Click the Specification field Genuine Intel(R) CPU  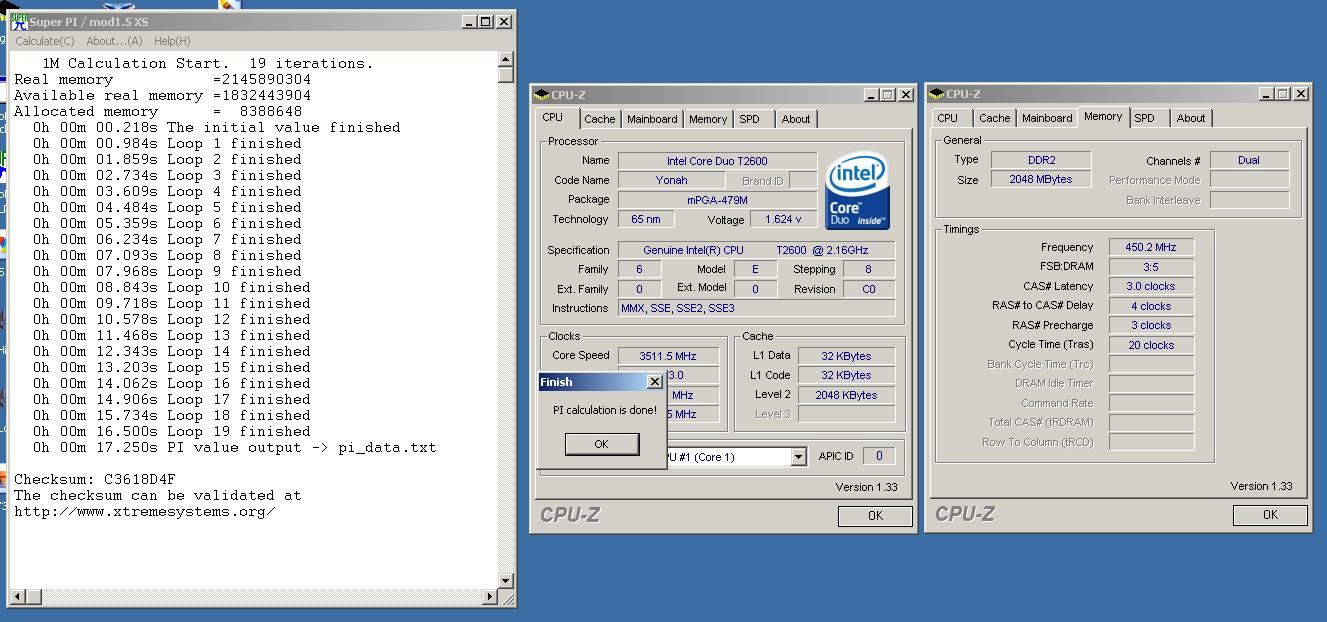(756, 250)
